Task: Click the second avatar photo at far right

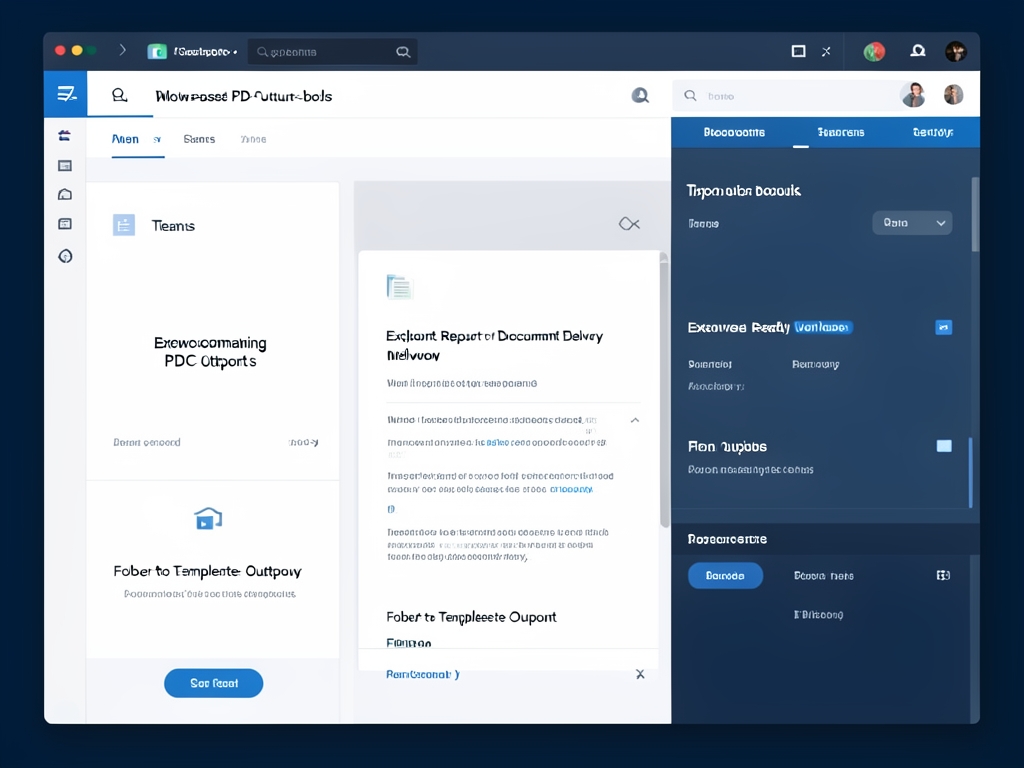Action: tap(953, 95)
